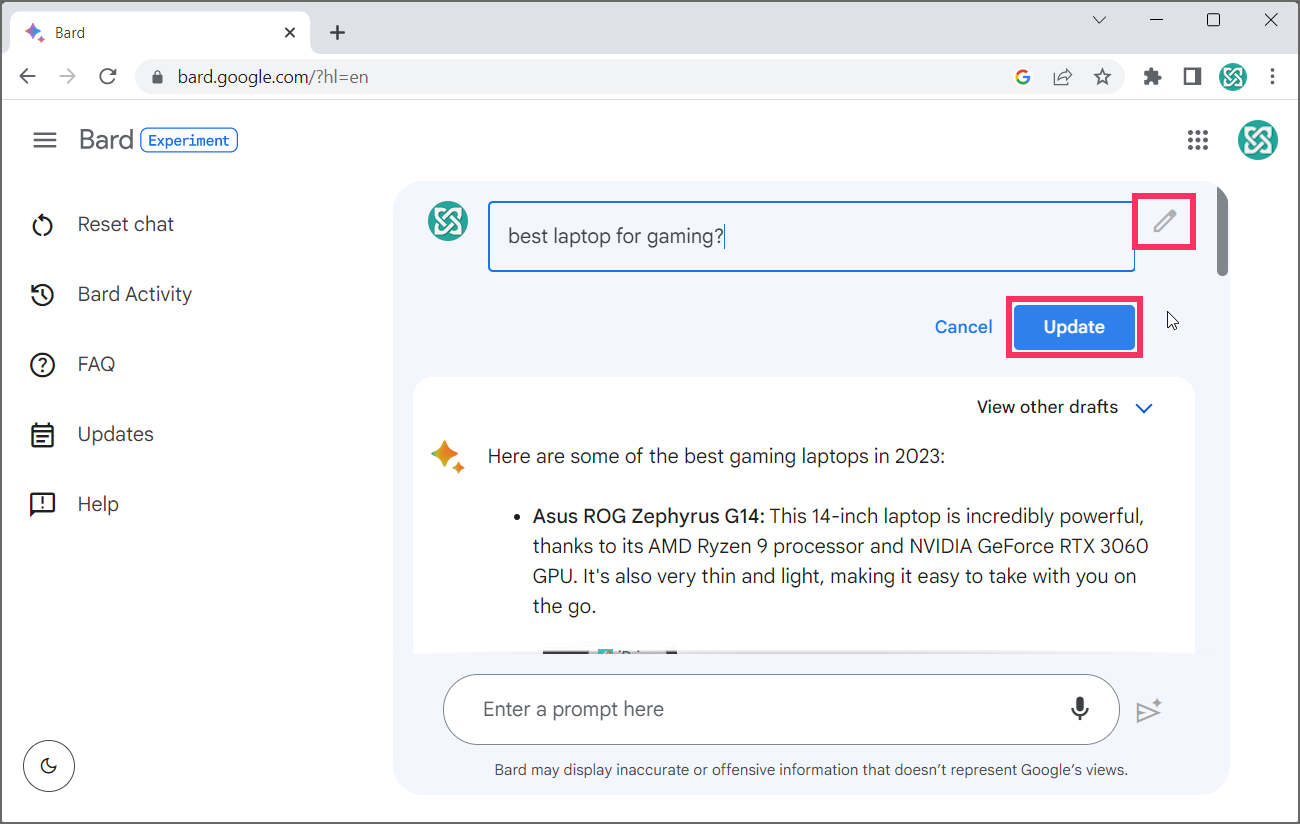Click the FAQ question mark icon
1300x824 pixels.
coord(42,365)
